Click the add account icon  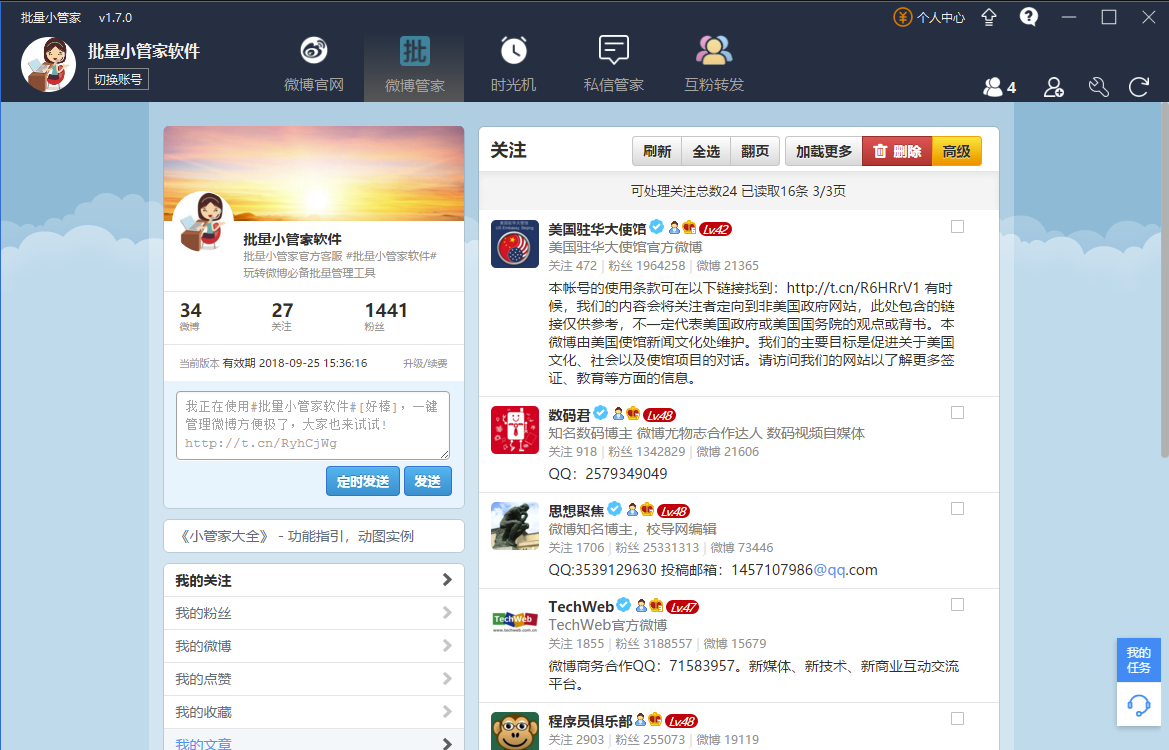(x=1053, y=87)
